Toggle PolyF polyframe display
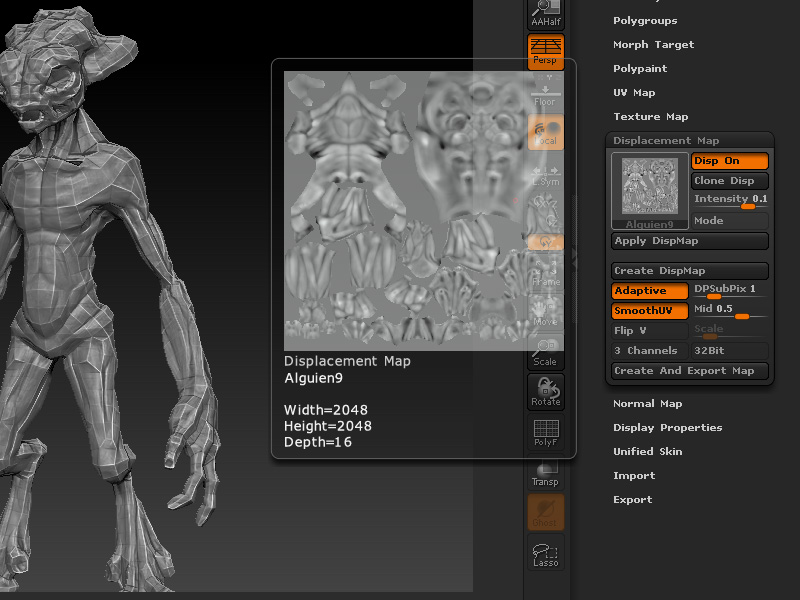Image resolution: width=800 pixels, height=600 pixels. click(x=545, y=432)
